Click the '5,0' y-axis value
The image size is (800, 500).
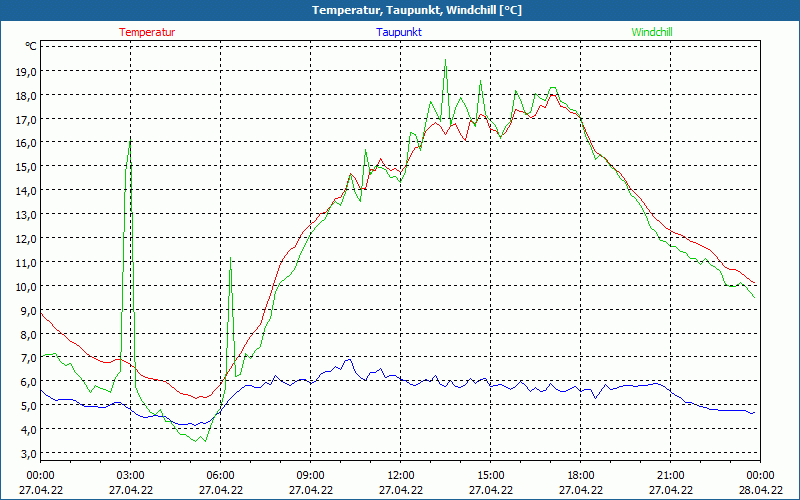(29, 406)
